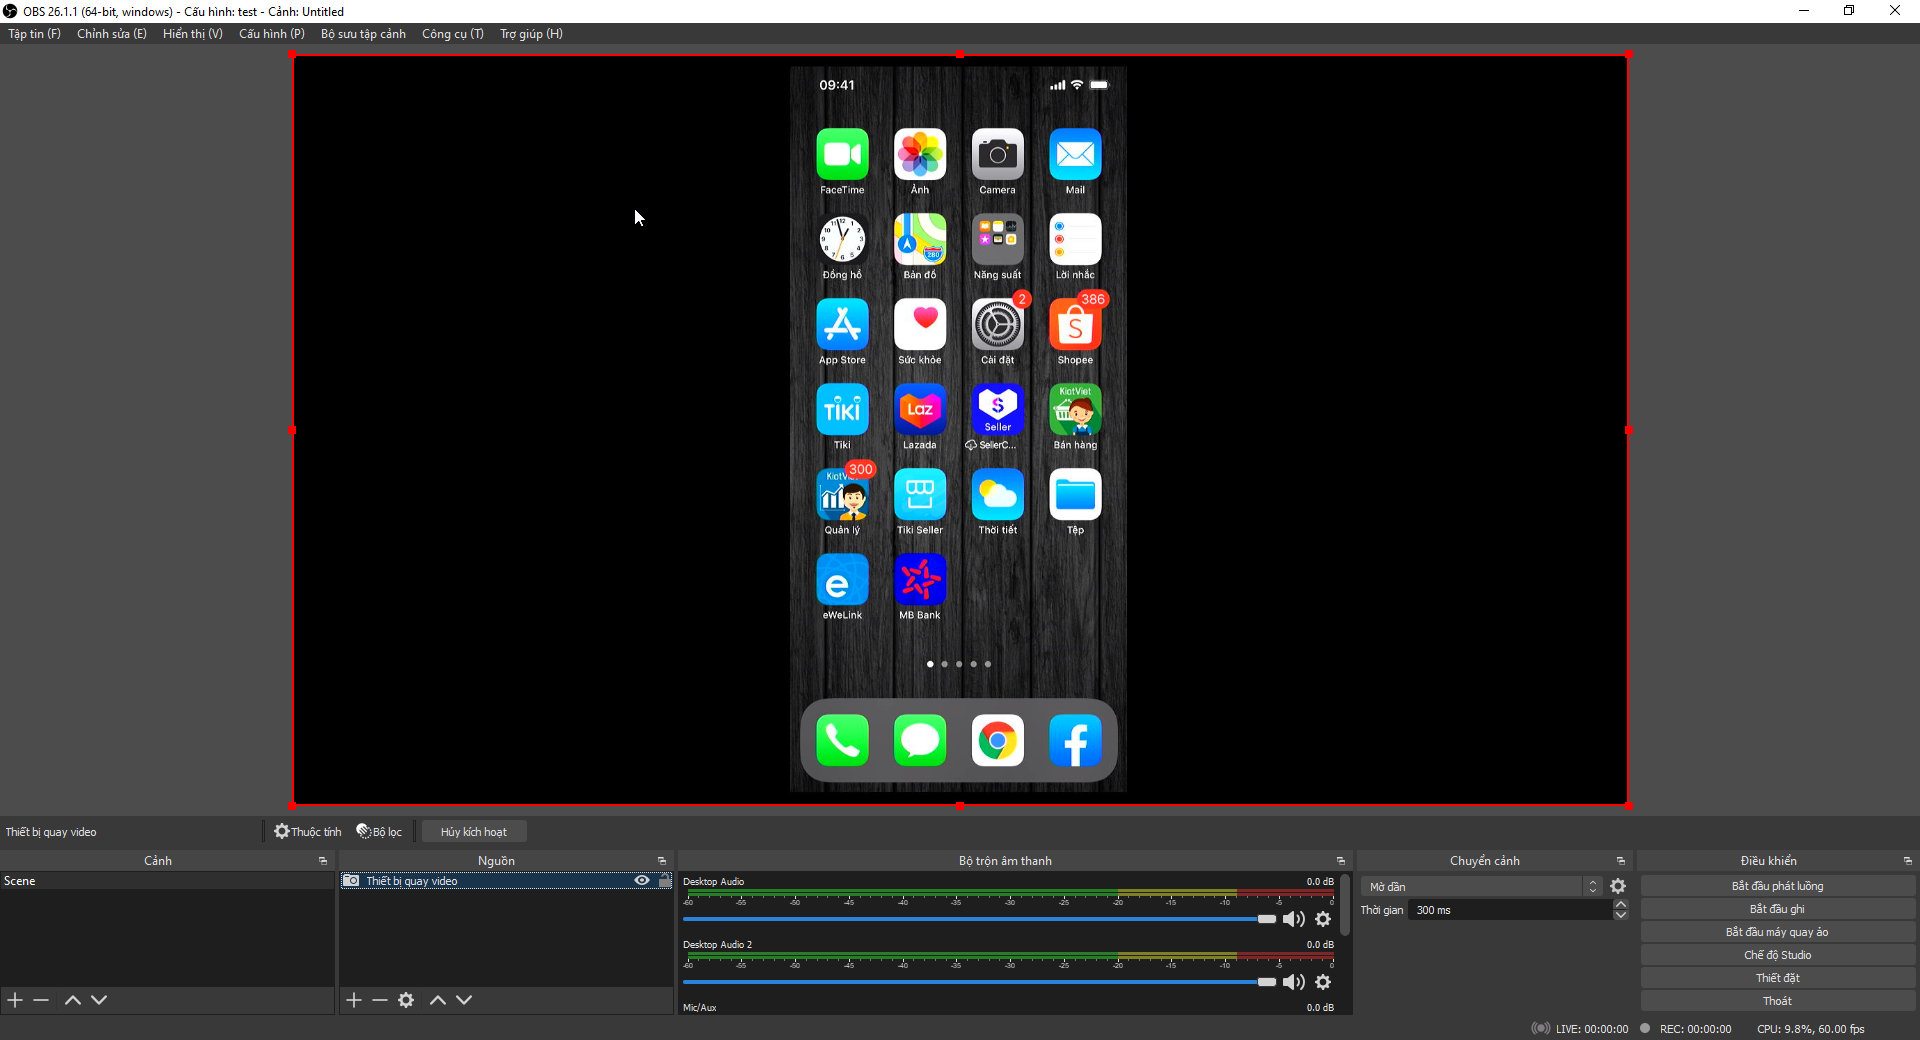Mute Desktop Audio speaker icon
The height and width of the screenshot is (1040, 1920).
[x=1294, y=918]
